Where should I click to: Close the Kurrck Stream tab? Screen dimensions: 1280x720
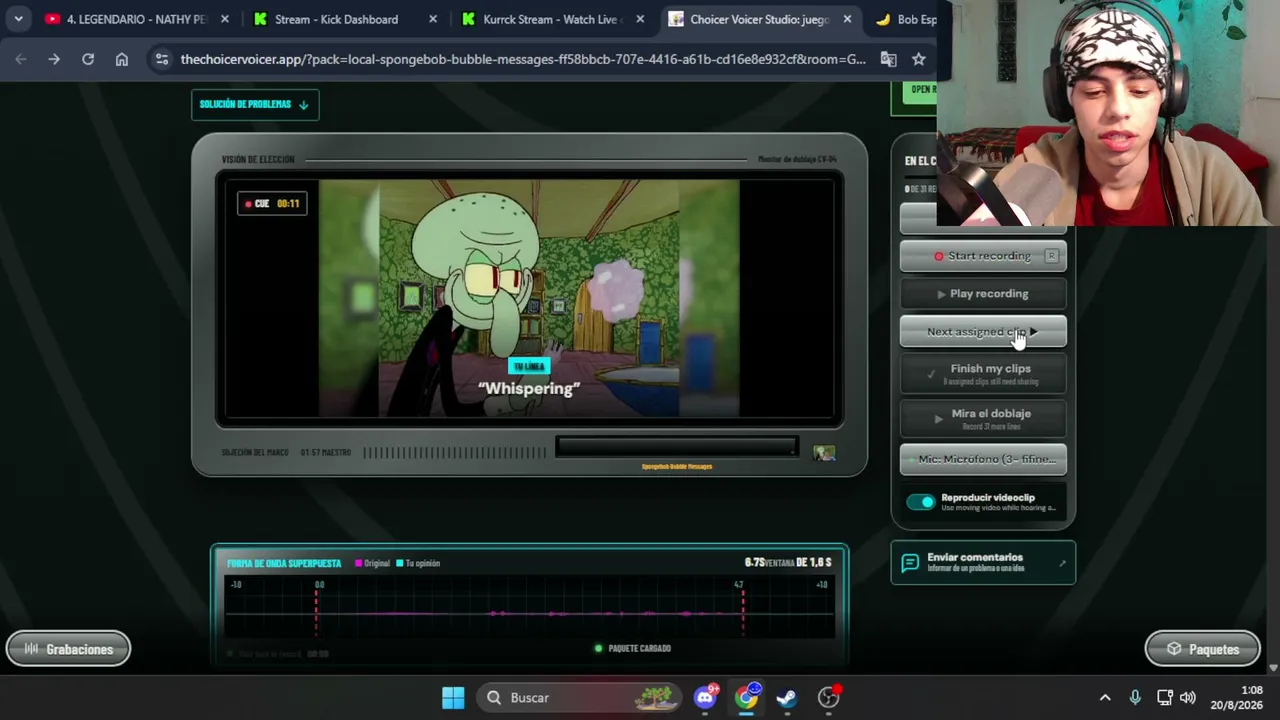(640, 19)
